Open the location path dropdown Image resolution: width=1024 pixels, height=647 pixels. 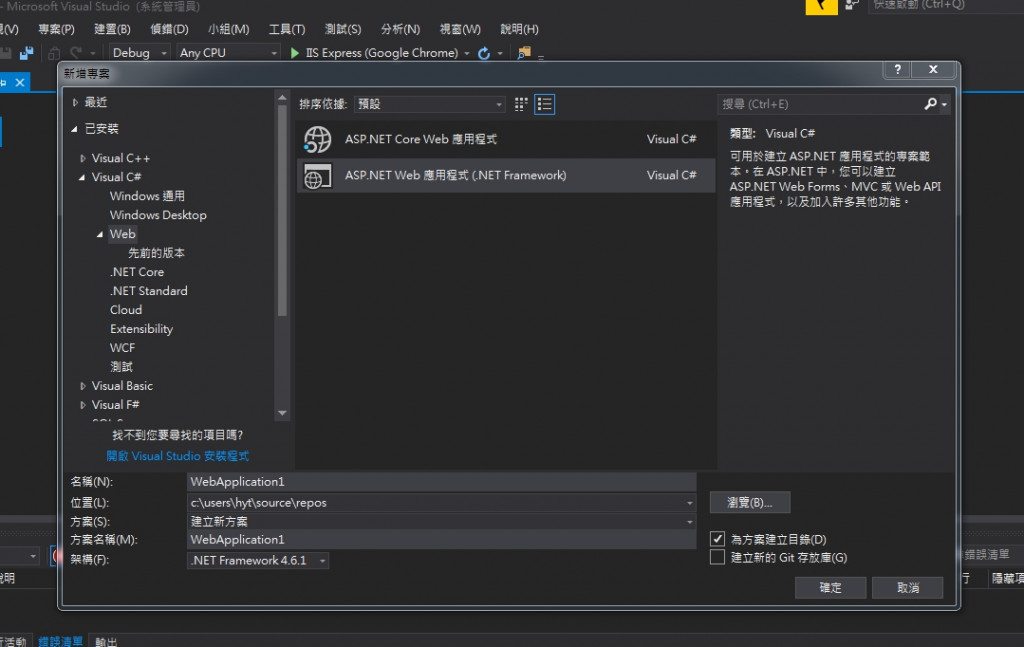(x=690, y=503)
